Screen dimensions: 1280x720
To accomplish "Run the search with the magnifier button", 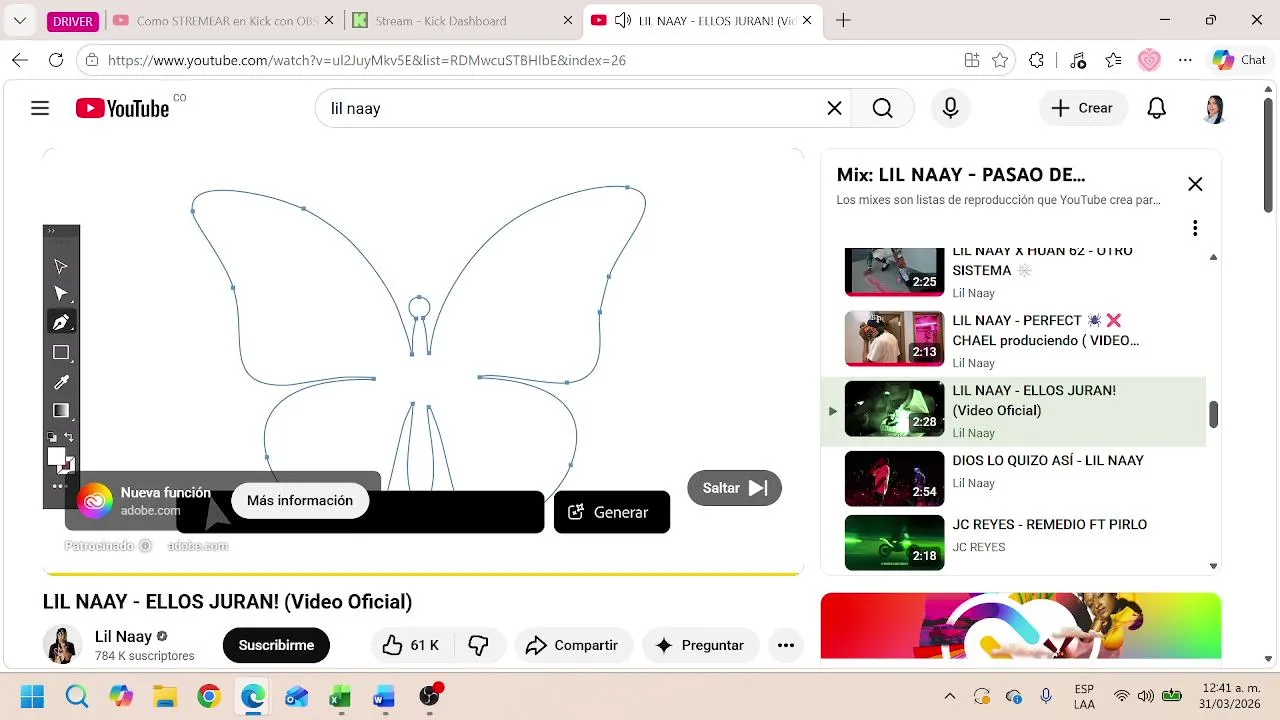I will (x=882, y=108).
